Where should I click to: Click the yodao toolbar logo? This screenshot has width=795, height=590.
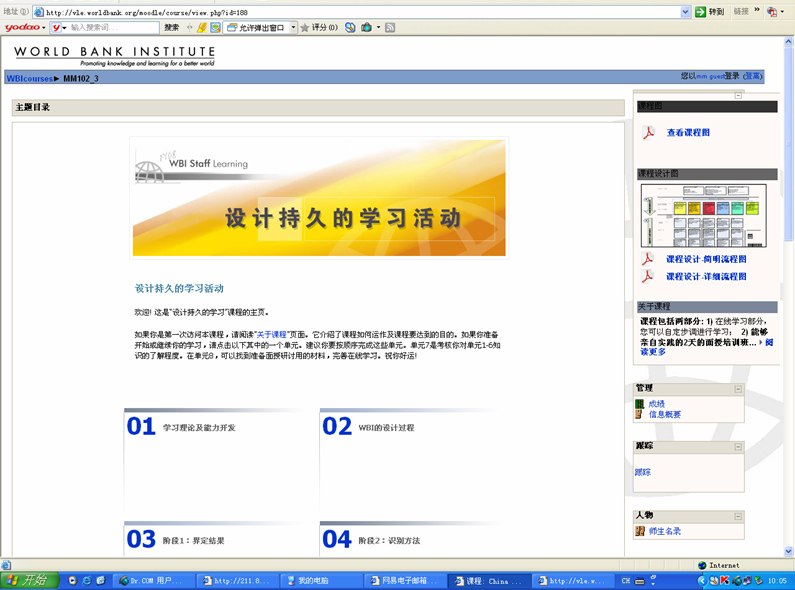22,27
